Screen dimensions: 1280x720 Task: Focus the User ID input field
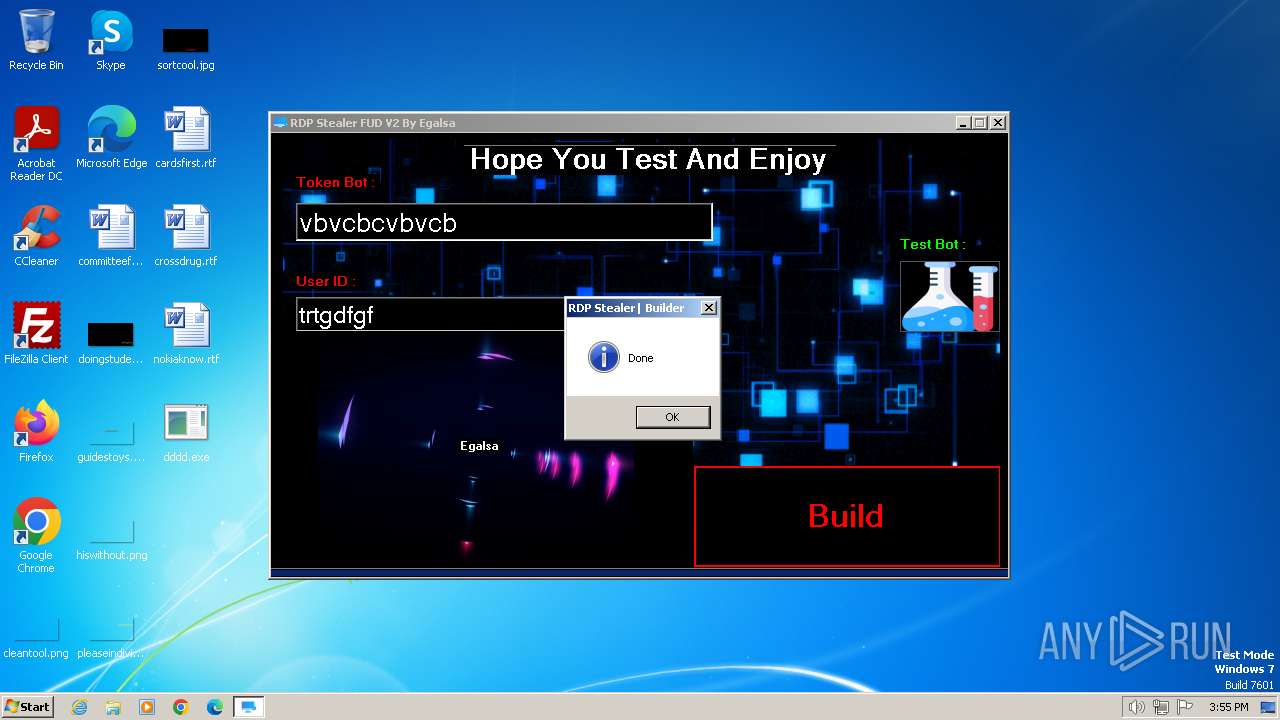pos(431,315)
